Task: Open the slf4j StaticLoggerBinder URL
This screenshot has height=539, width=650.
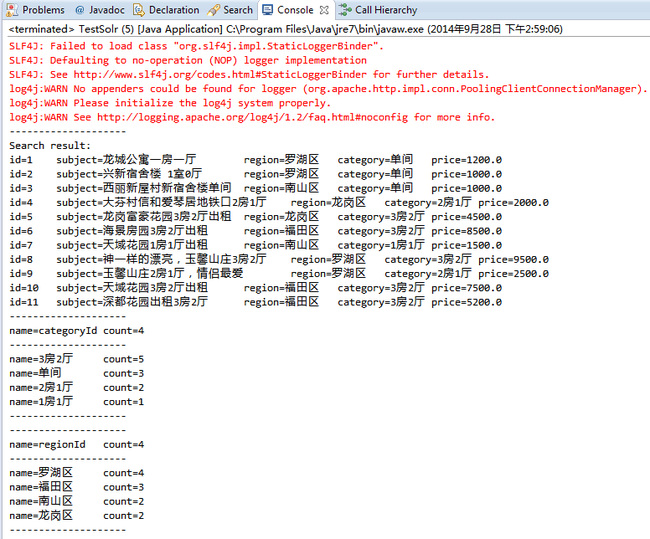Action: pyautogui.click(x=220, y=75)
